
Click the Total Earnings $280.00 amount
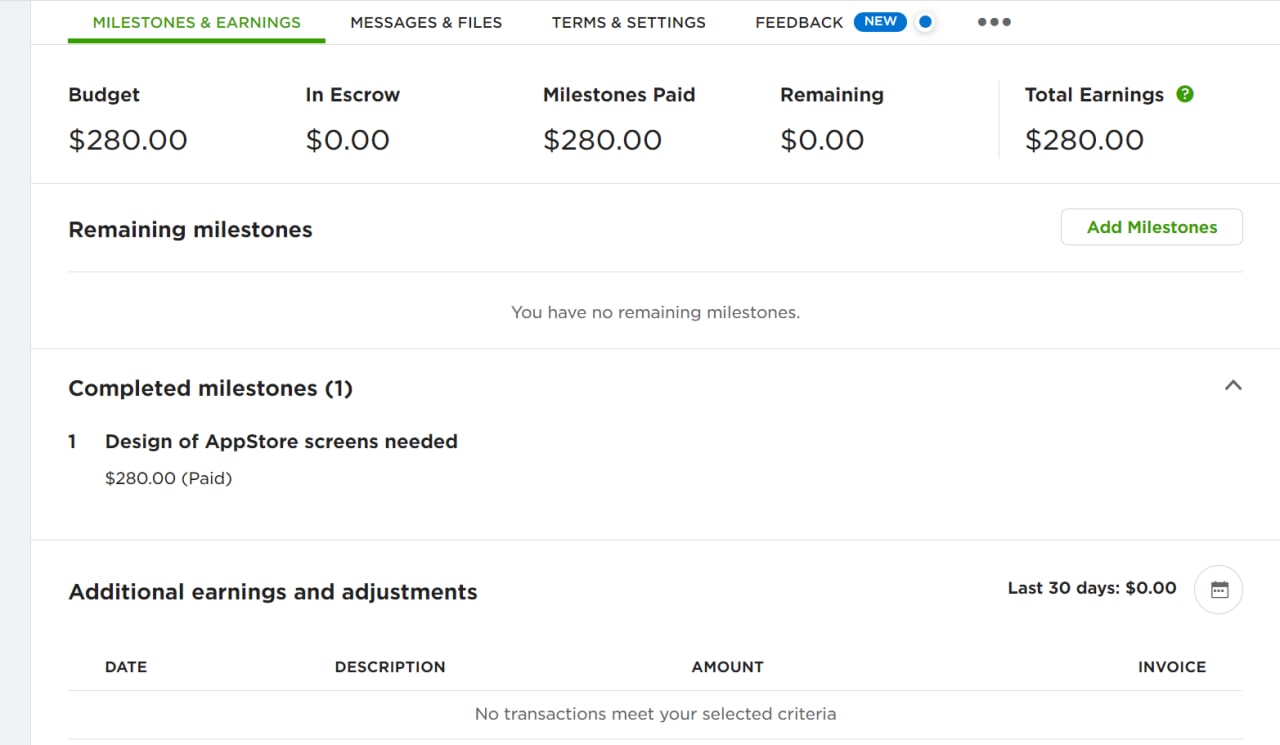point(1084,140)
